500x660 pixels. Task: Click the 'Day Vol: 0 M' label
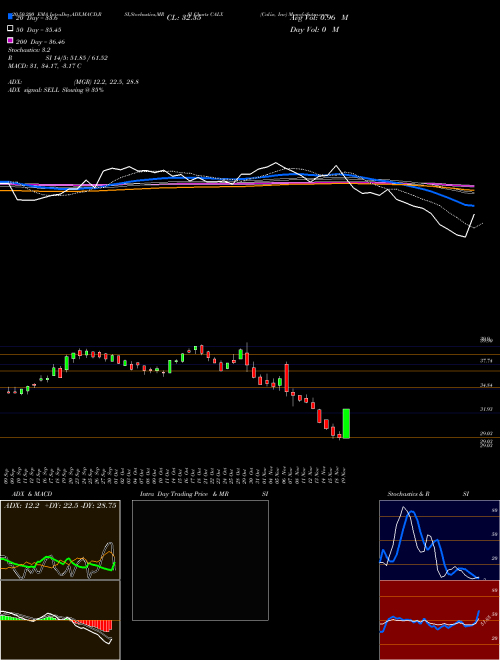314,29
